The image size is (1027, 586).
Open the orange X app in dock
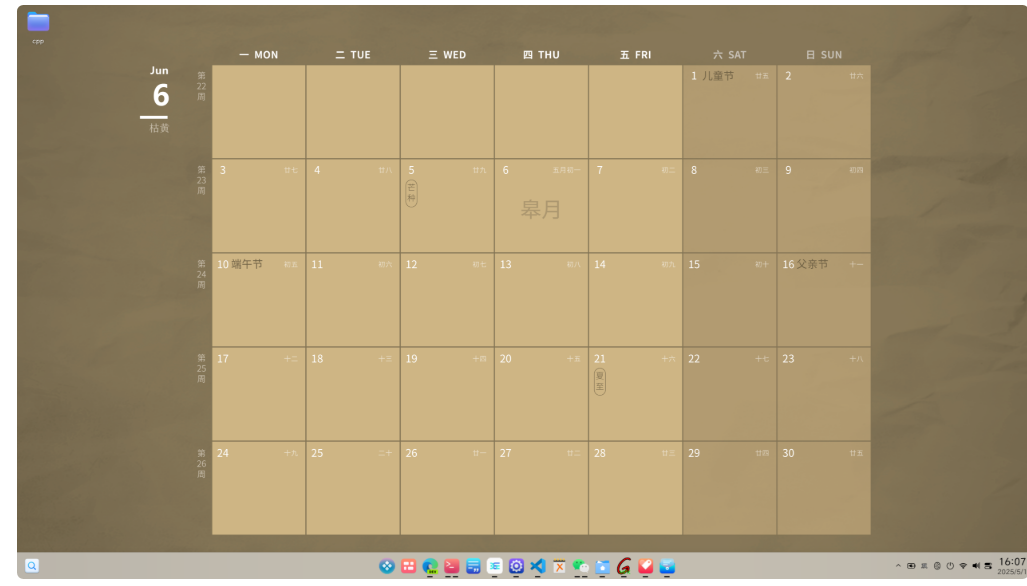tap(559, 566)
